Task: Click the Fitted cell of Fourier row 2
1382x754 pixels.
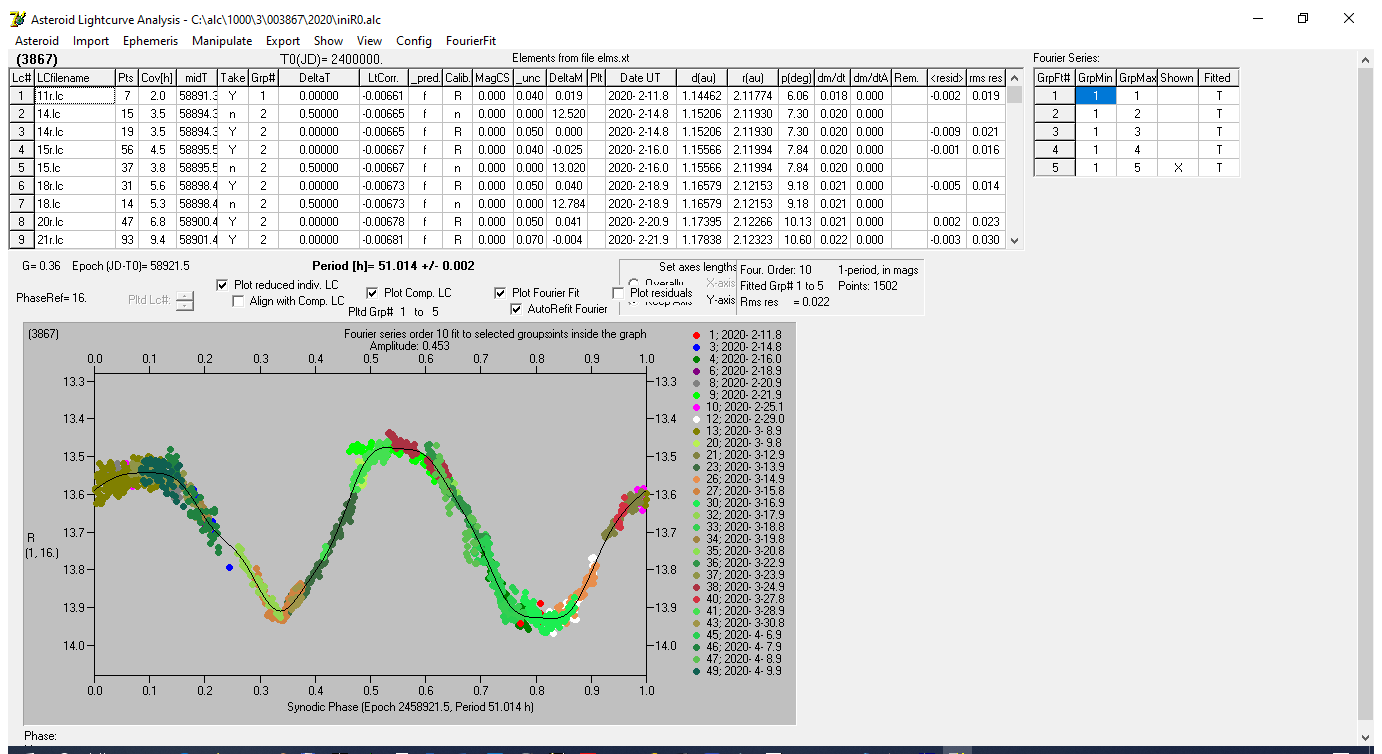Action: (x=1219, y=114)
